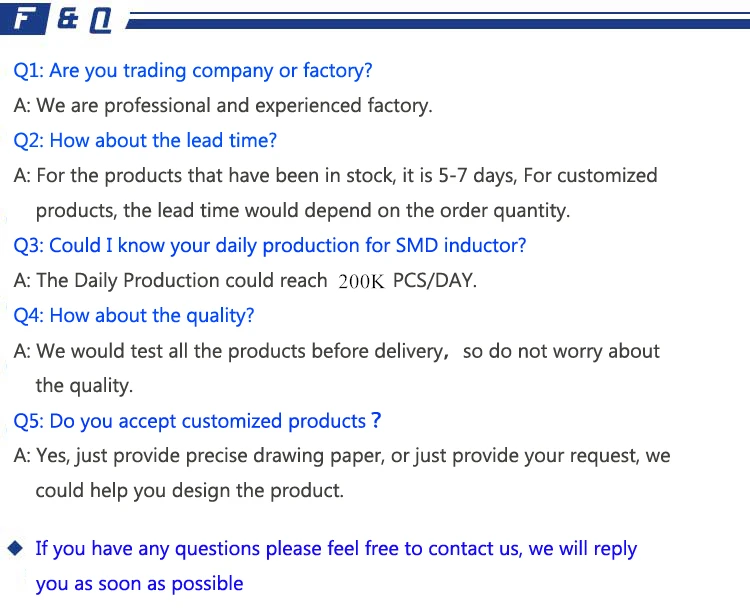Click 'could help you design the product'
750x616 pixels.
click(x=190, y=491)
